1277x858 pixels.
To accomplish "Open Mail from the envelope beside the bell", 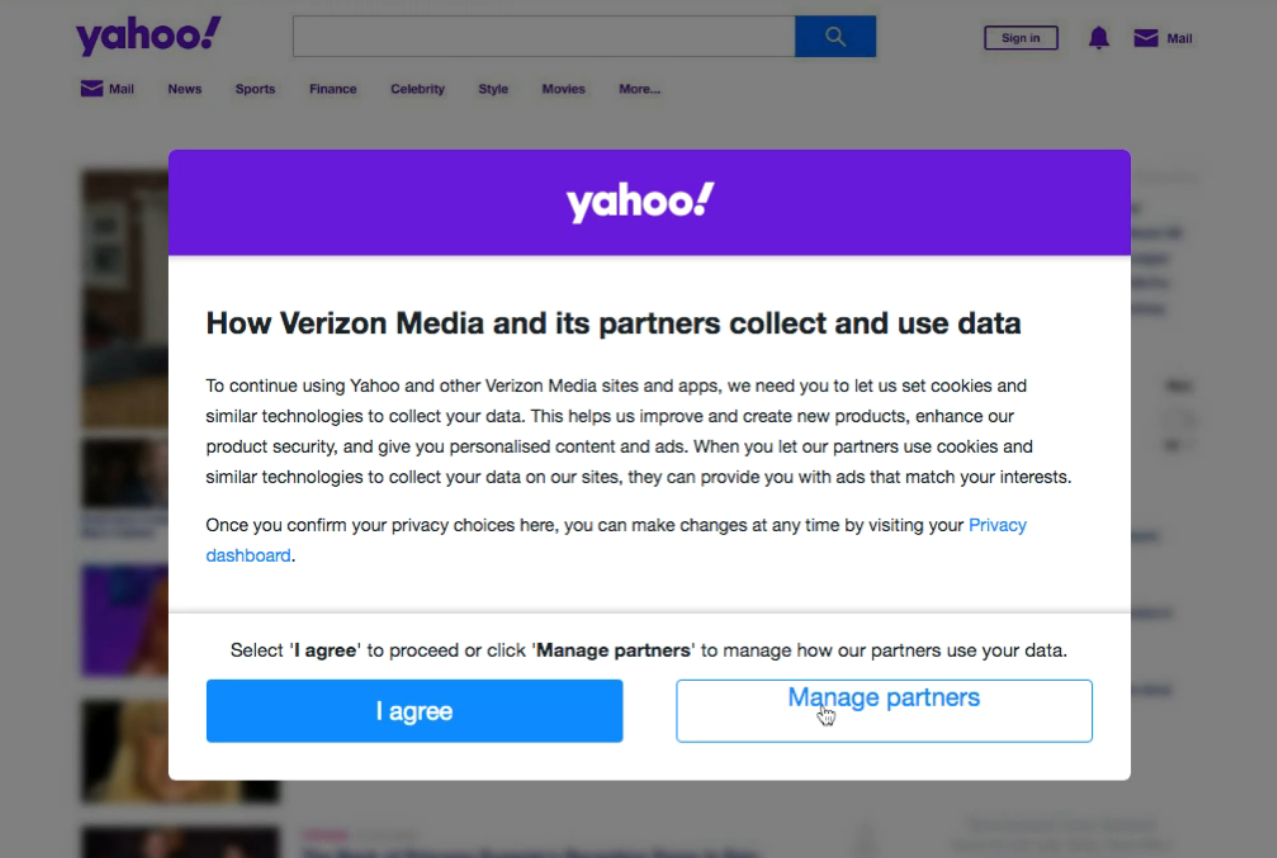I will (x=1145, y=38).
